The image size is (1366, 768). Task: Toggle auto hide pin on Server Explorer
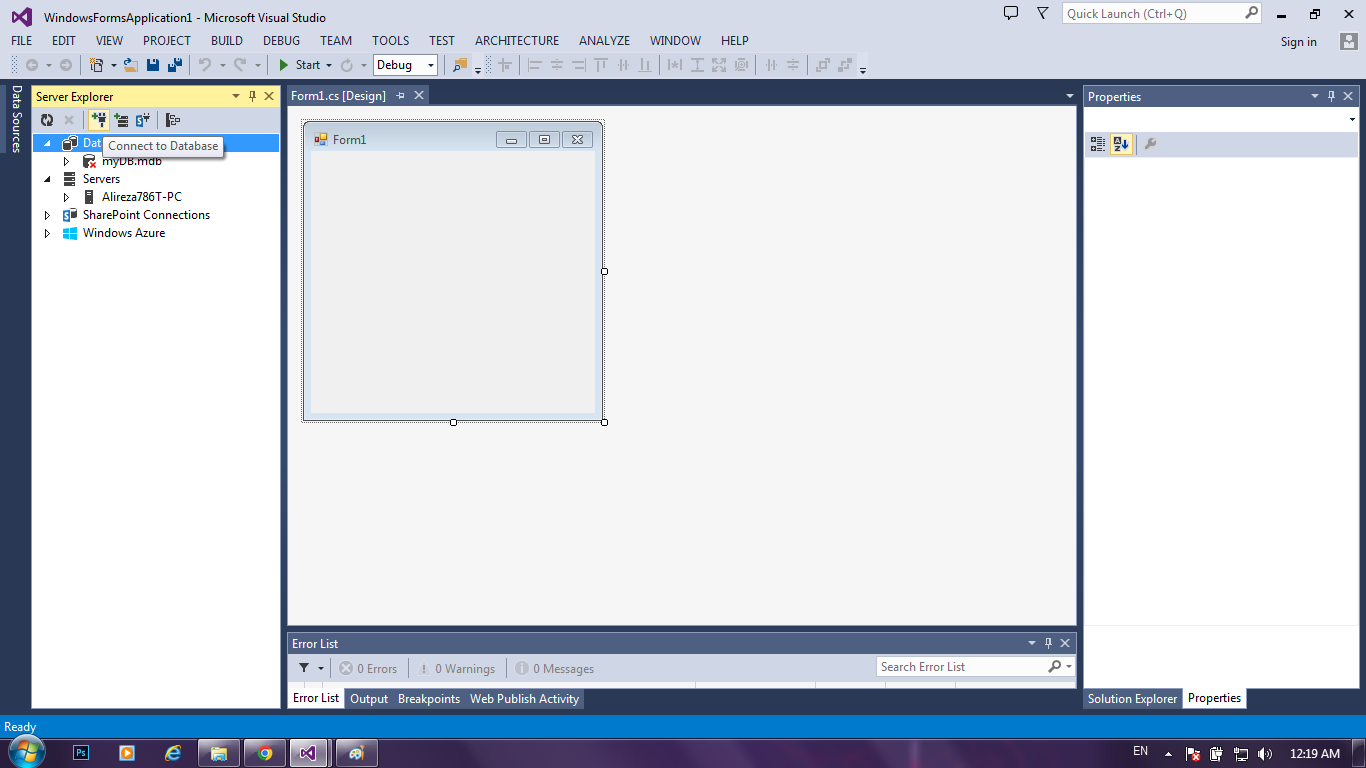coord(252,96)
